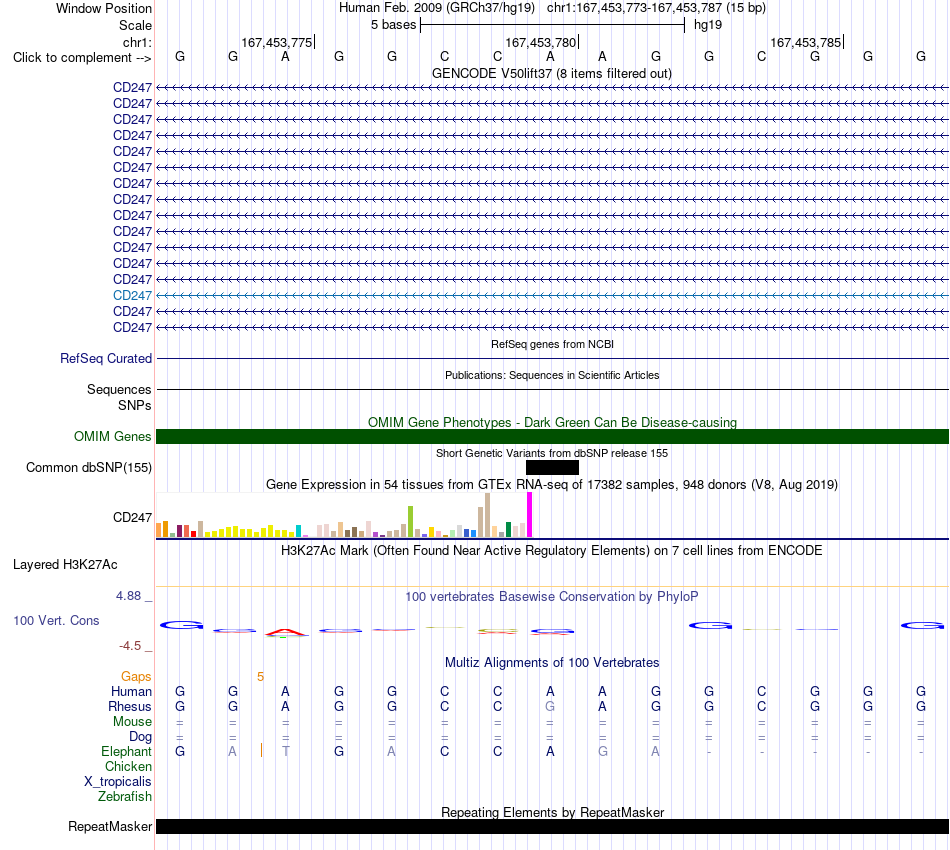Open the GENCODE V50lift37 track title
The image size is (950, 850).
(551, 73)
